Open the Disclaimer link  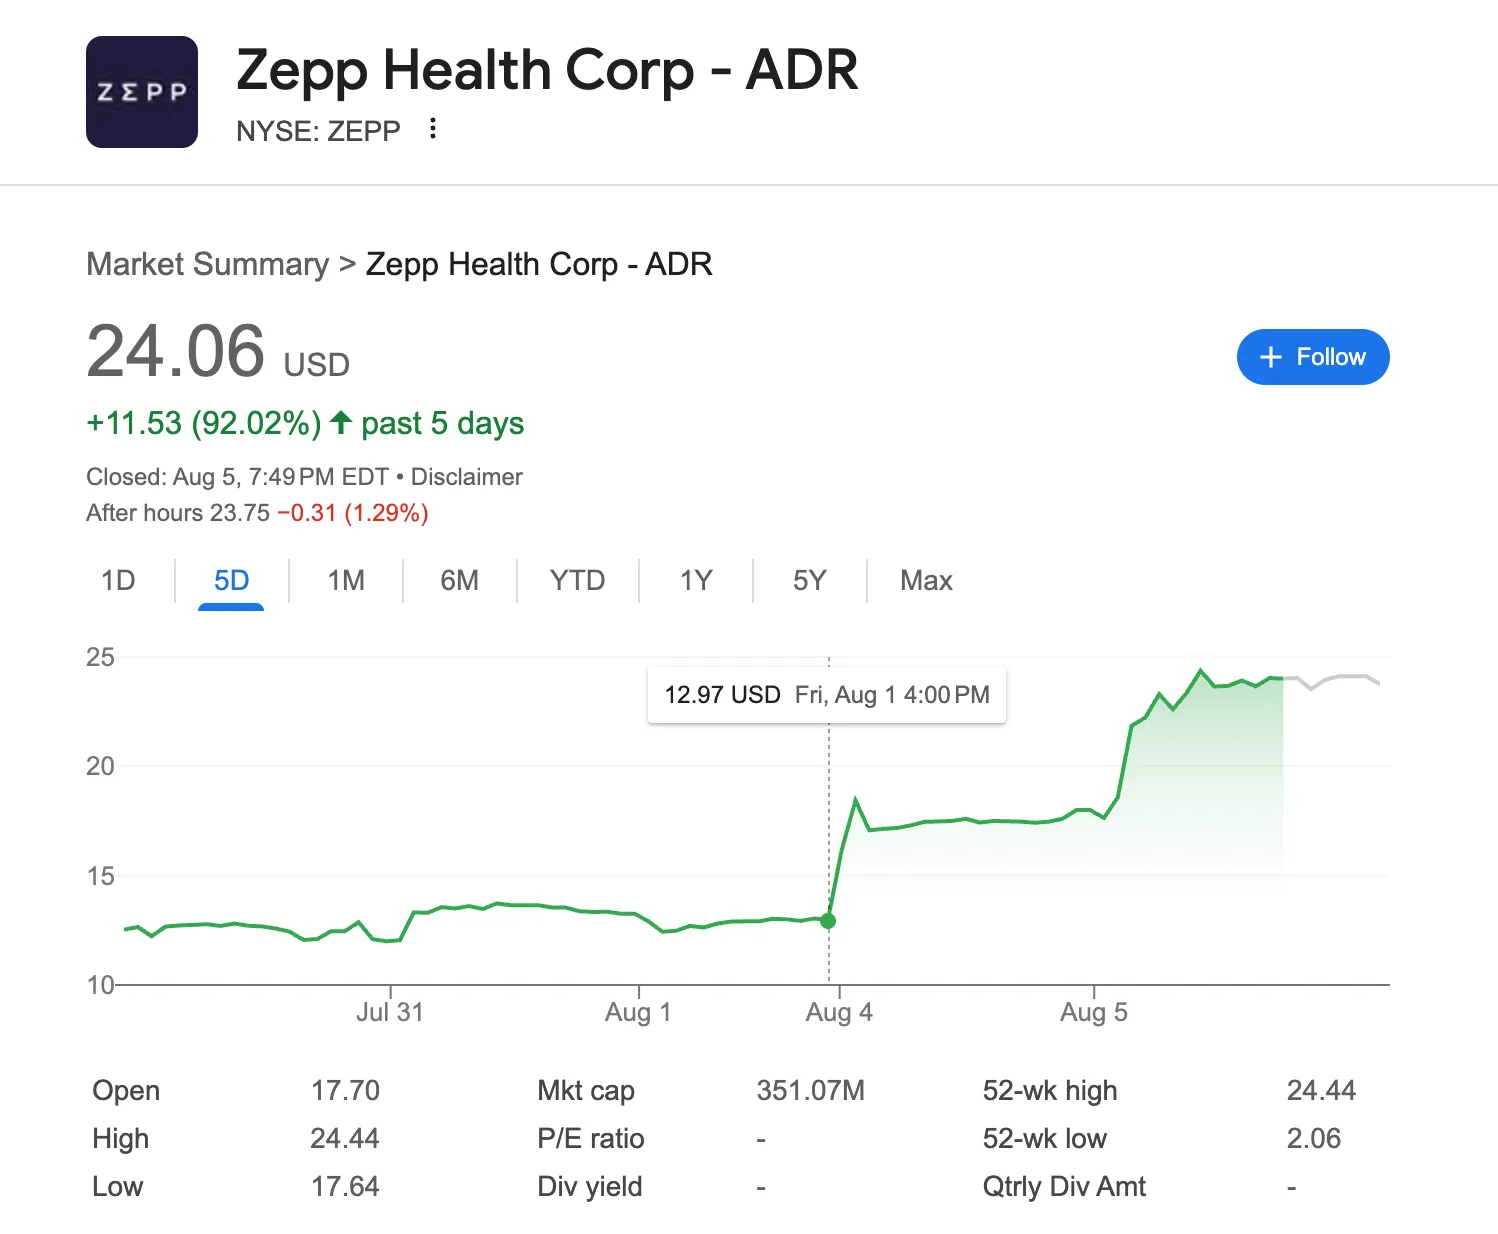pos(466,477)
